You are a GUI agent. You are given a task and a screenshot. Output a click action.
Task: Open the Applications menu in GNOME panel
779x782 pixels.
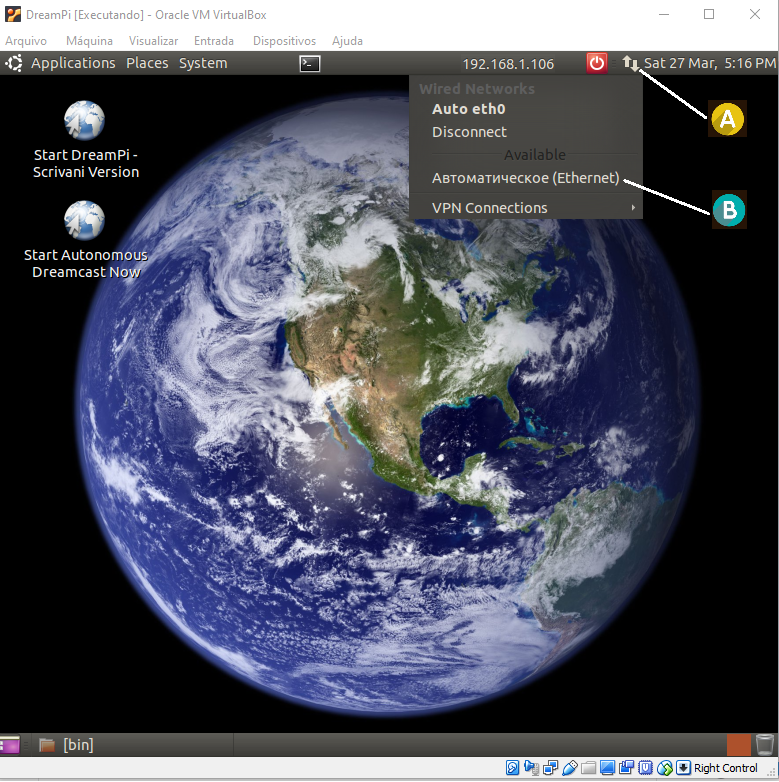click(x=73, y=63)
